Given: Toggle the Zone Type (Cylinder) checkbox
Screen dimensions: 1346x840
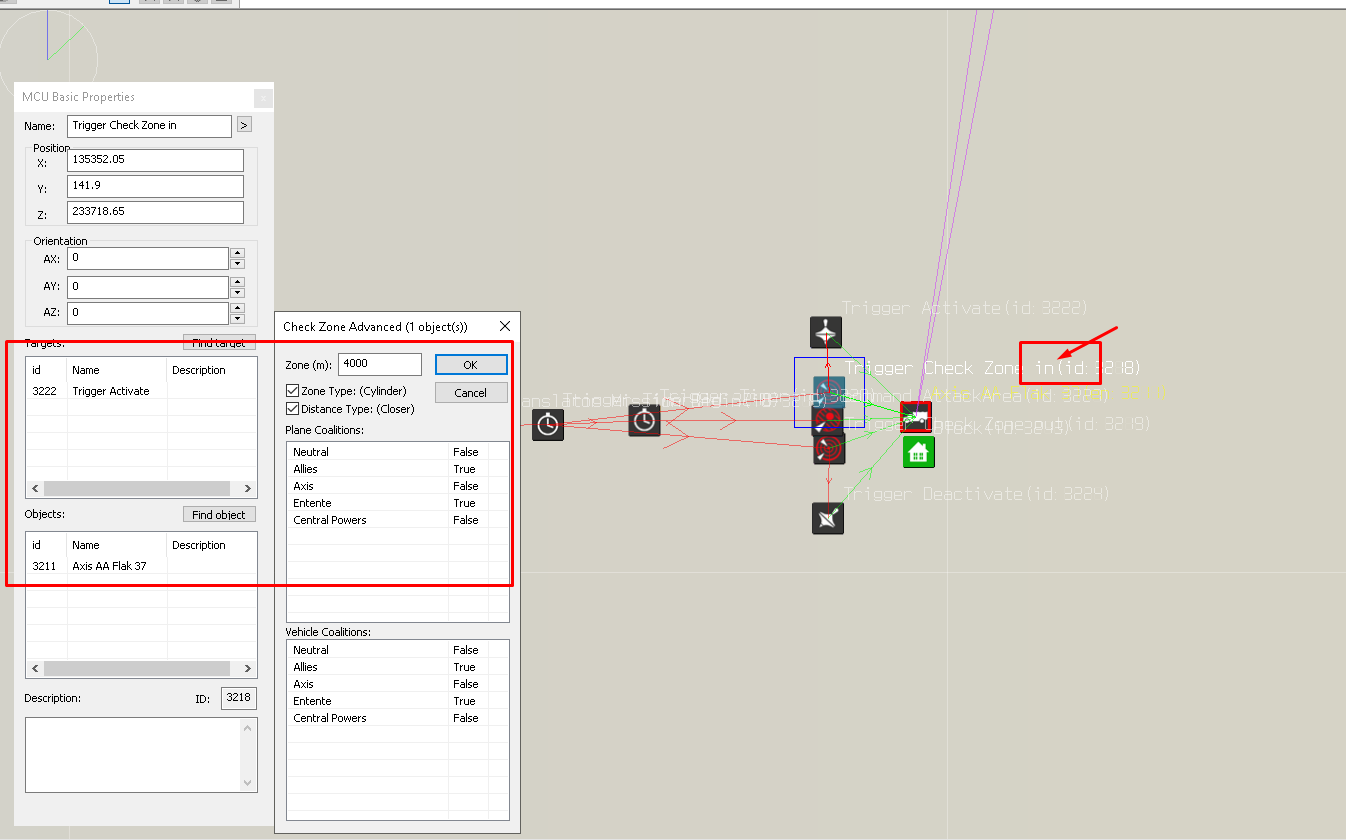Looking at the screenshot, I should point(292,391).
